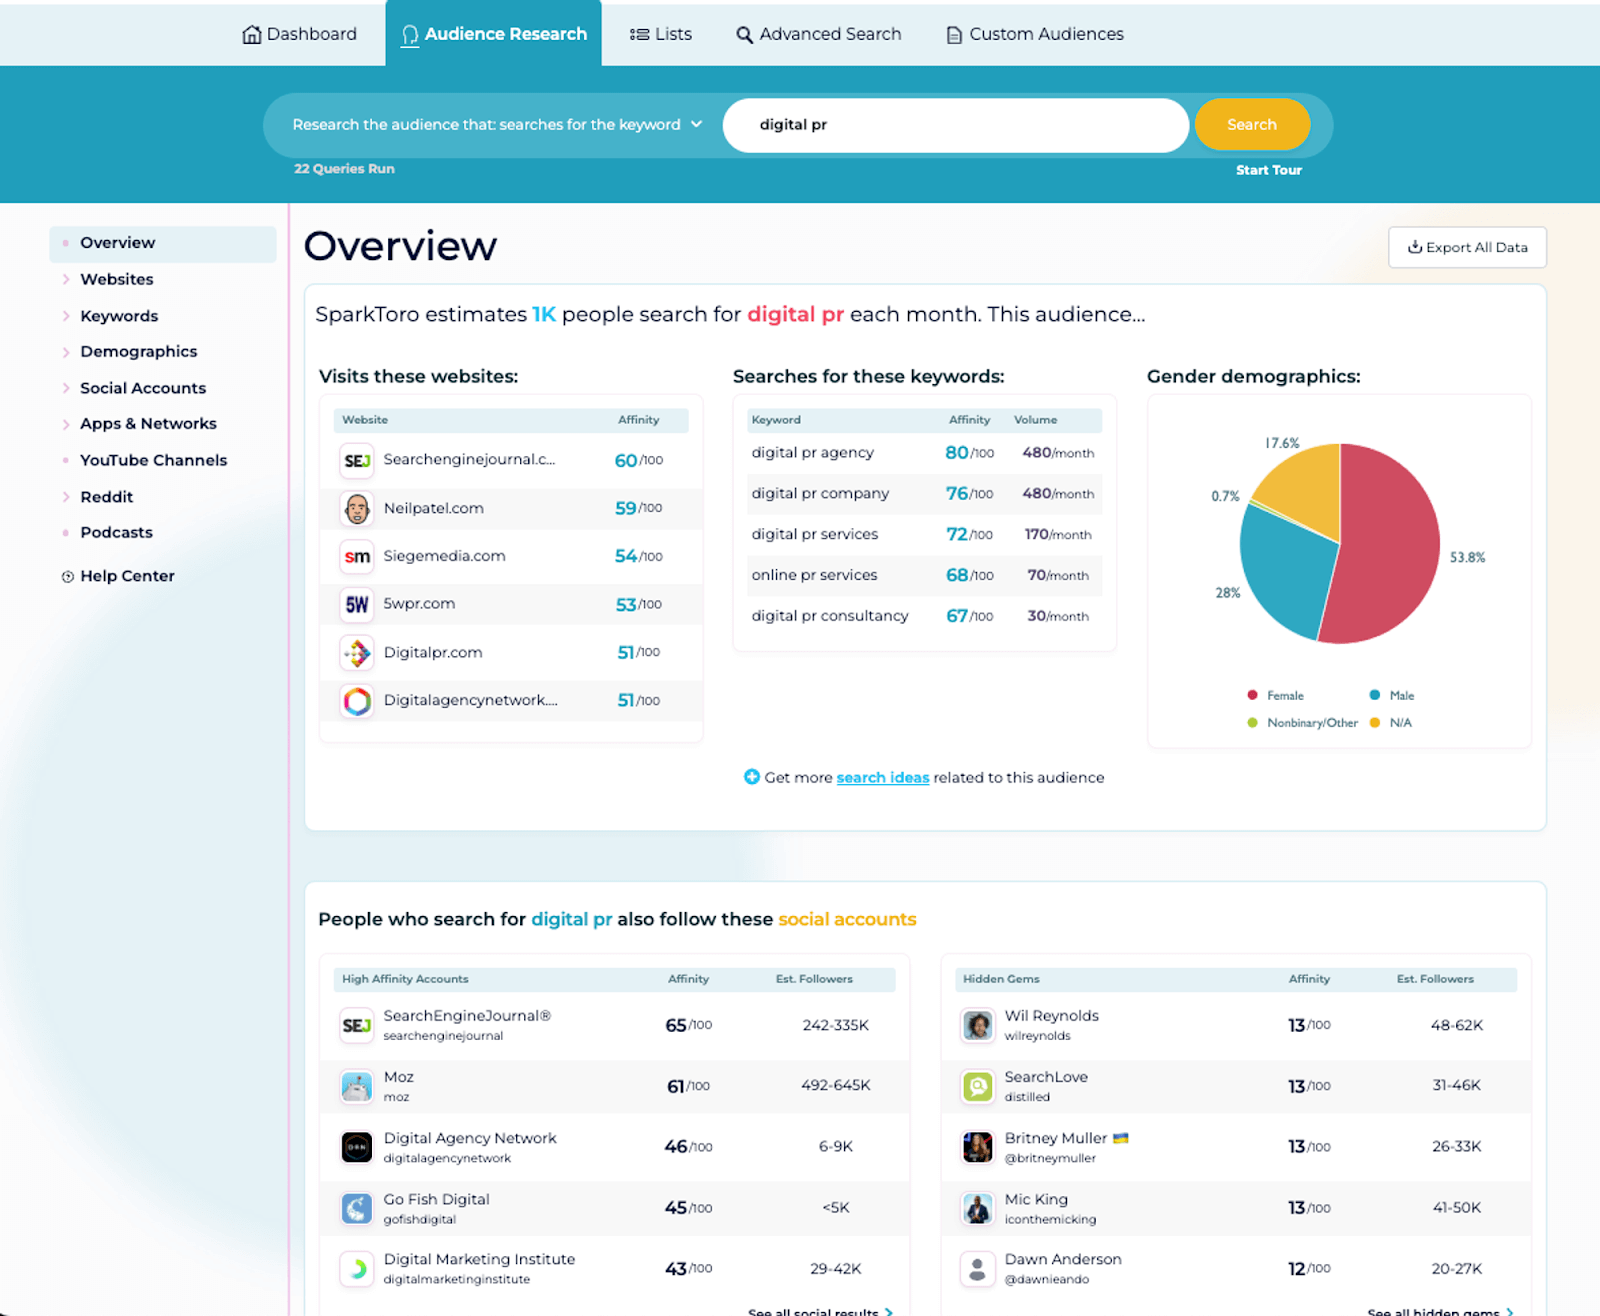Click the Custom Audiences document icon
1600x1316 pixels.
[954, 35]
